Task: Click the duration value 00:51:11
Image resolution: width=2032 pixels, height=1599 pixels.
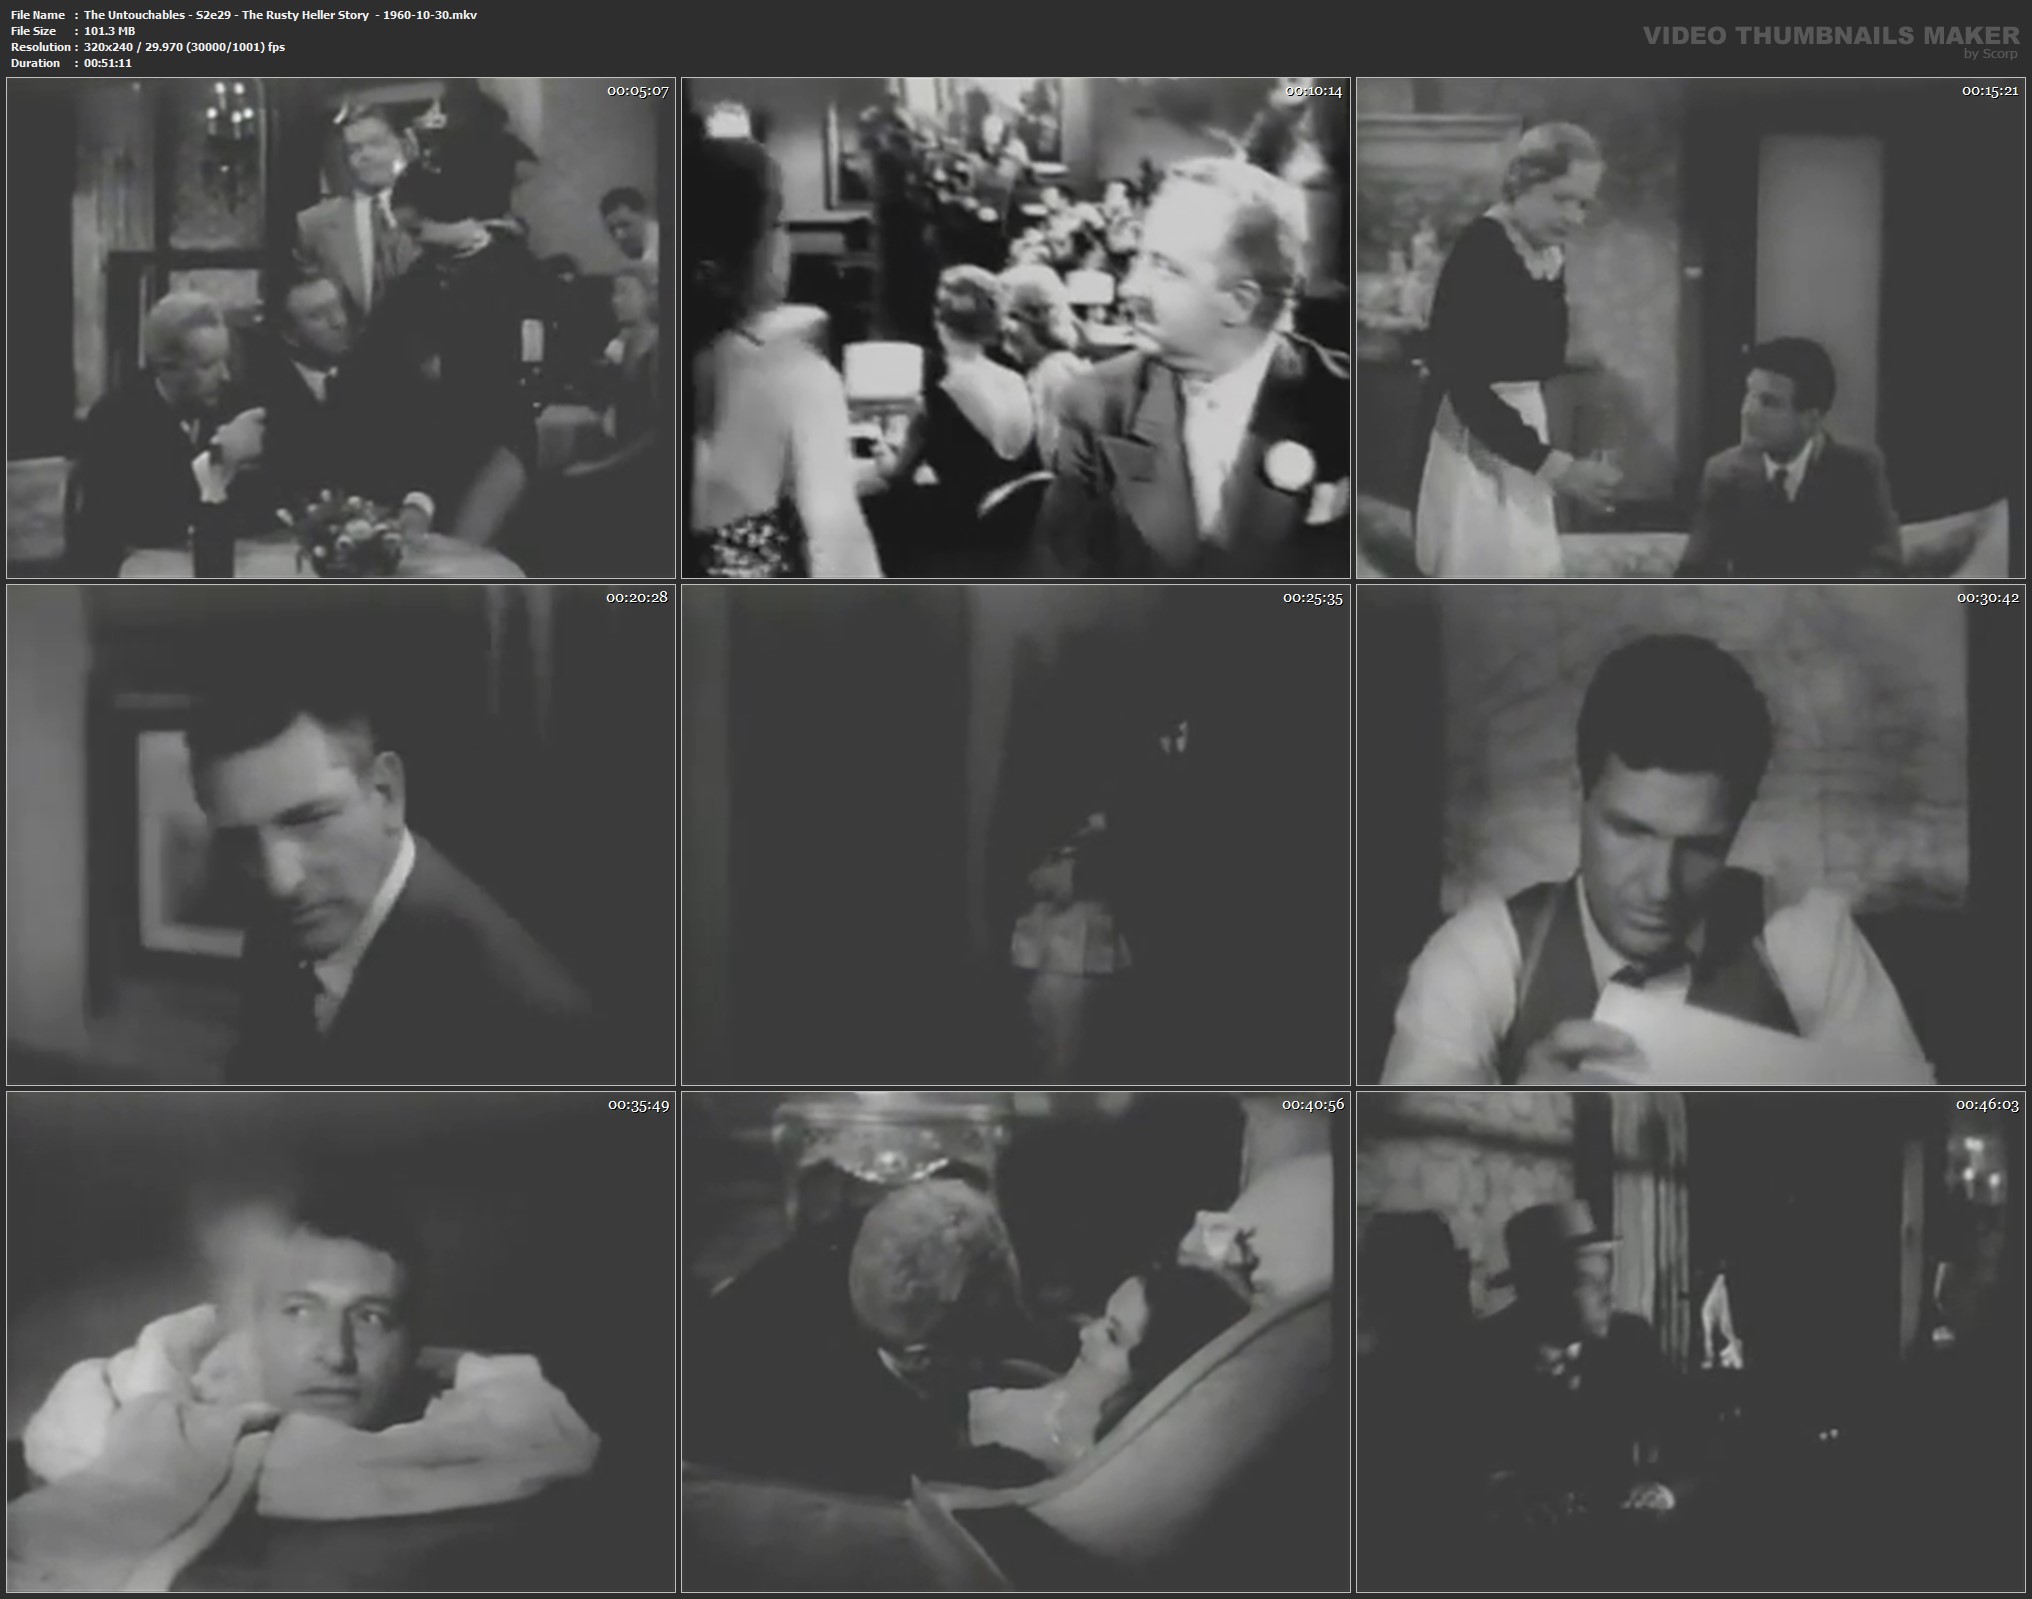Action: click(x=108, y=63)
